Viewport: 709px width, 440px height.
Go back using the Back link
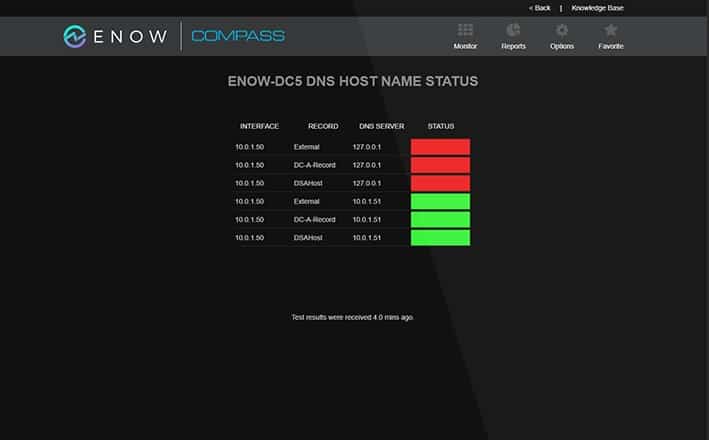(539, 8)
